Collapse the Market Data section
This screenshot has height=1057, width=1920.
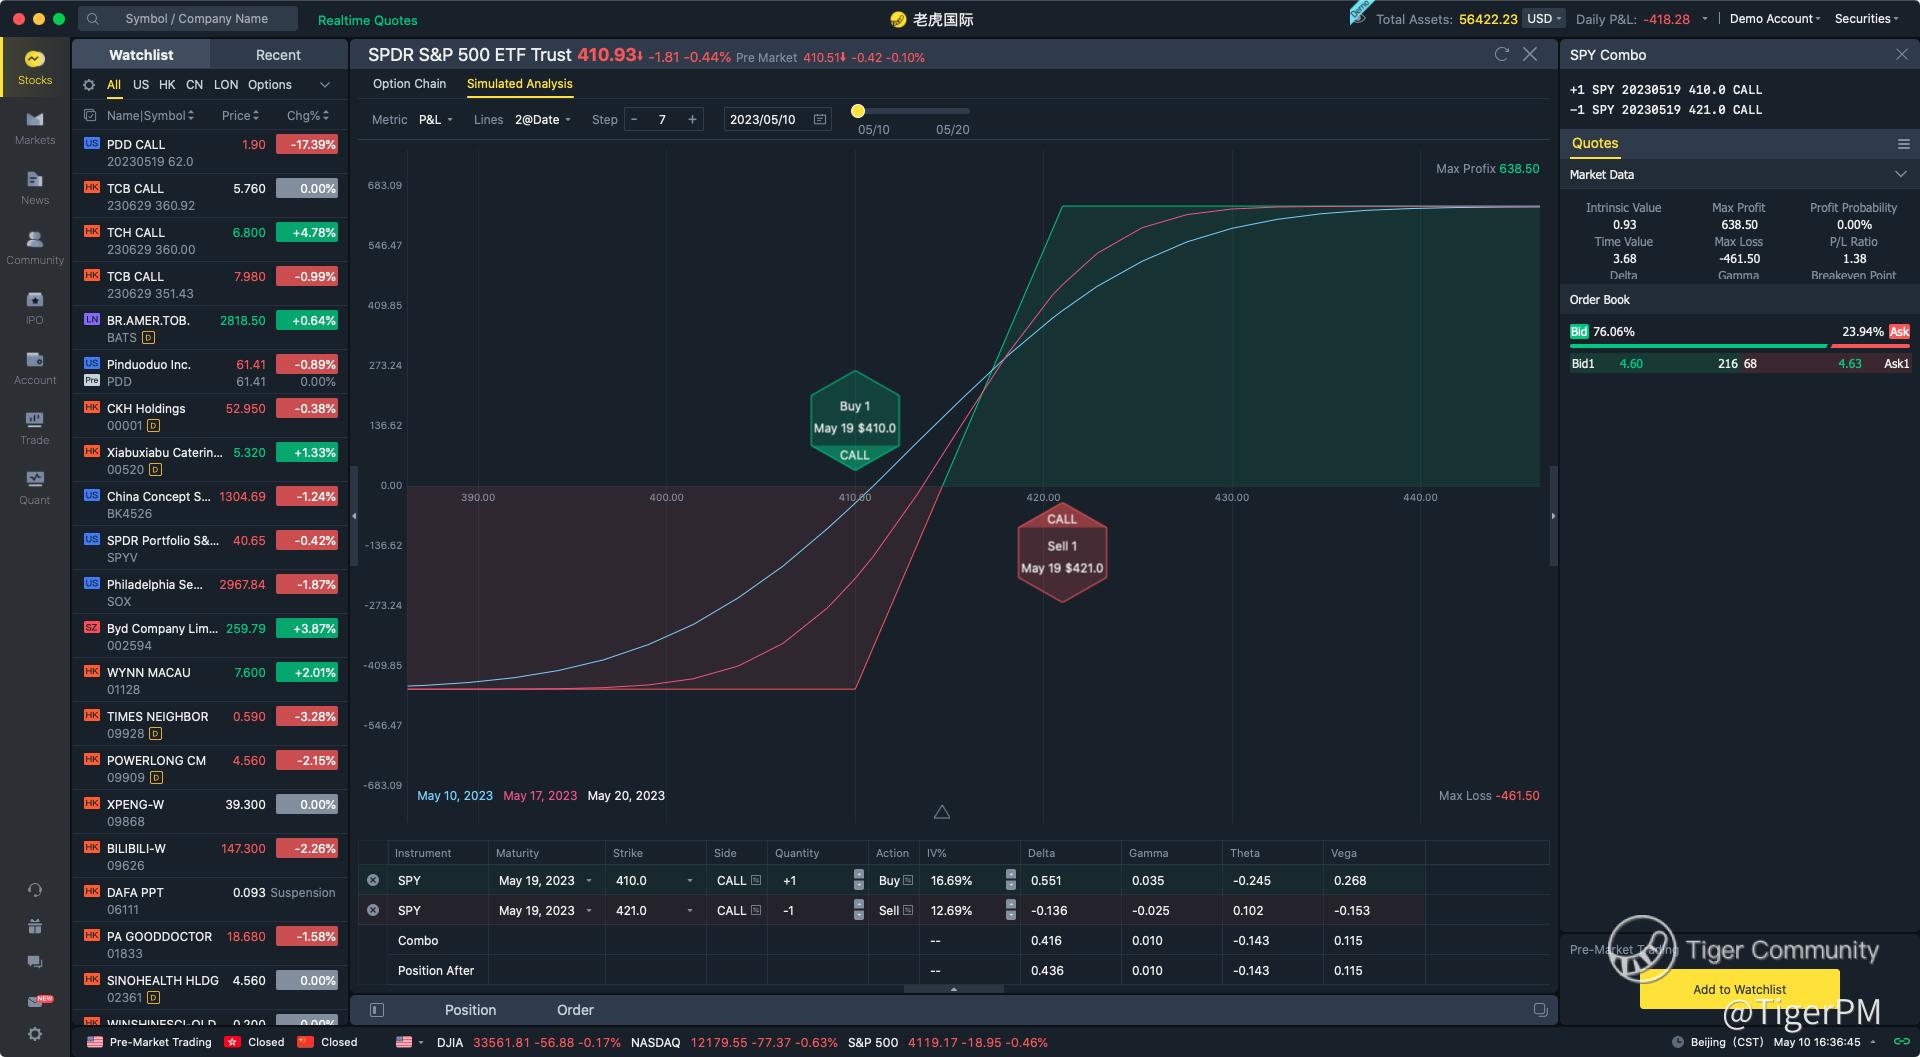click(x=1900, y=175)
